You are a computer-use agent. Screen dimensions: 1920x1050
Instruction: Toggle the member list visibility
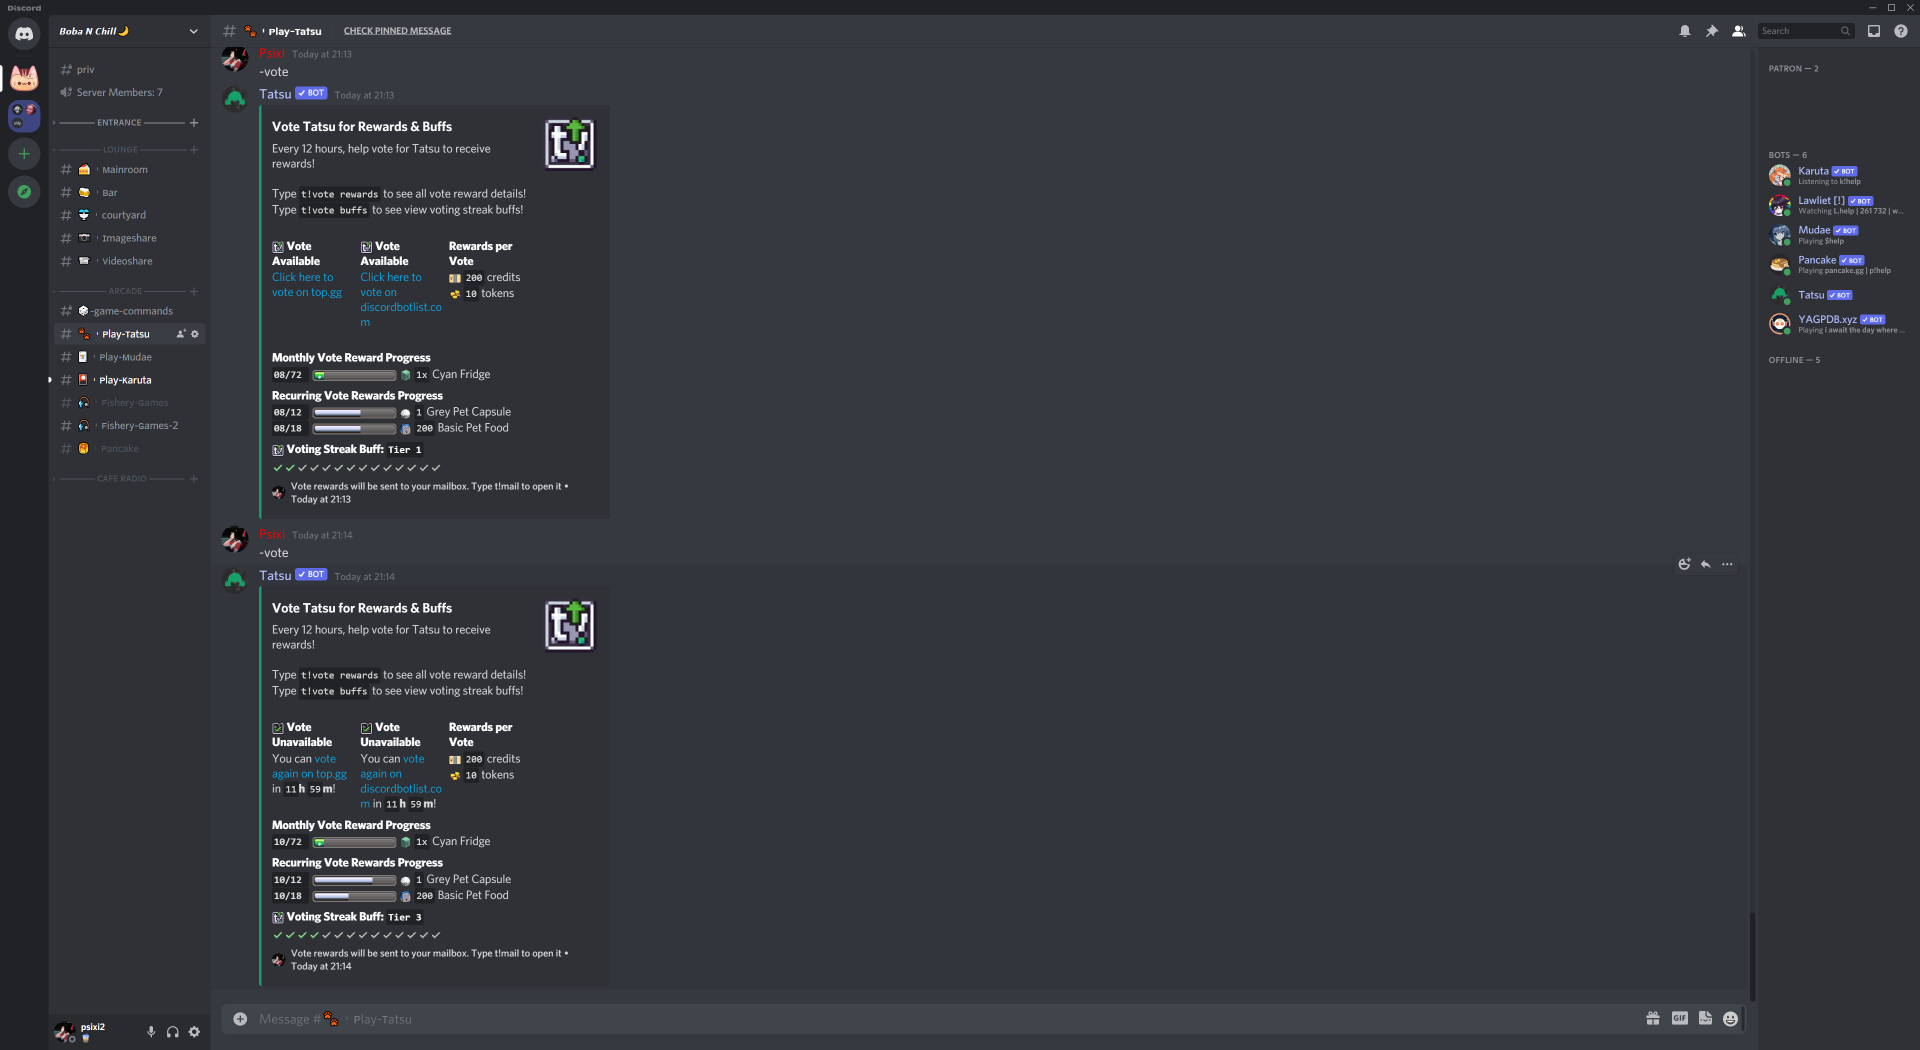(x=1739, y=31)
